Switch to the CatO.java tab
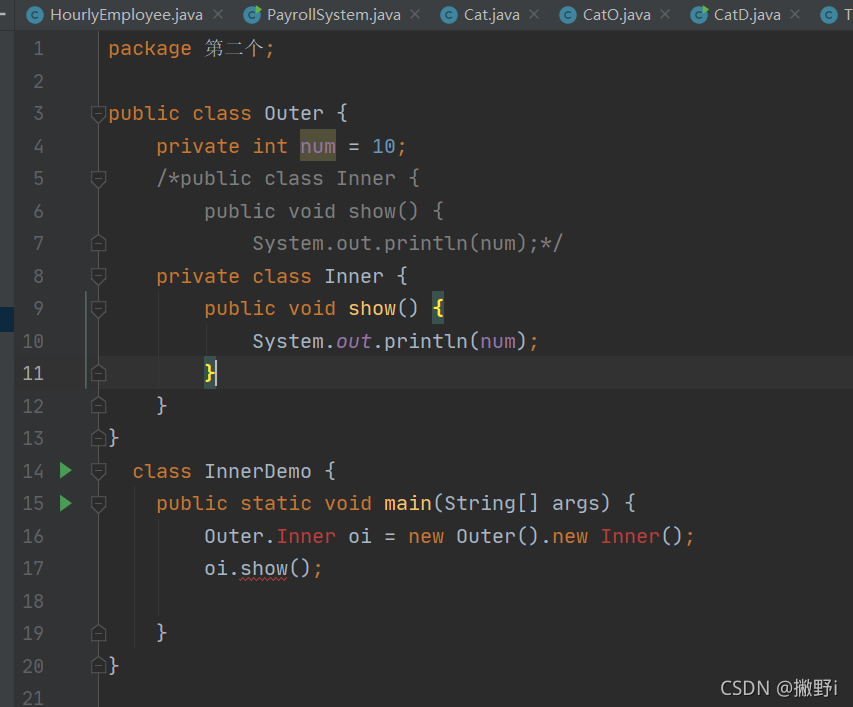 tap(616, 15)
